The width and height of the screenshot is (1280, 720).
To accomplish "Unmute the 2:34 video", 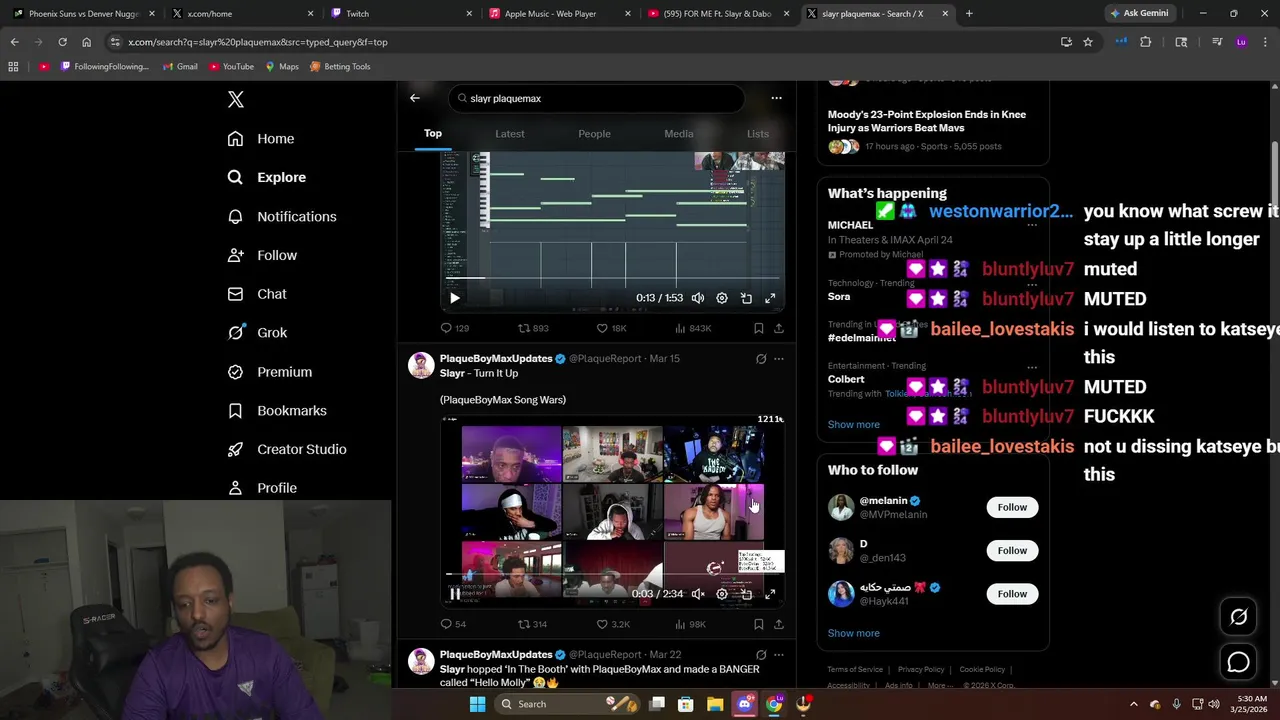I will click(698, 594).
